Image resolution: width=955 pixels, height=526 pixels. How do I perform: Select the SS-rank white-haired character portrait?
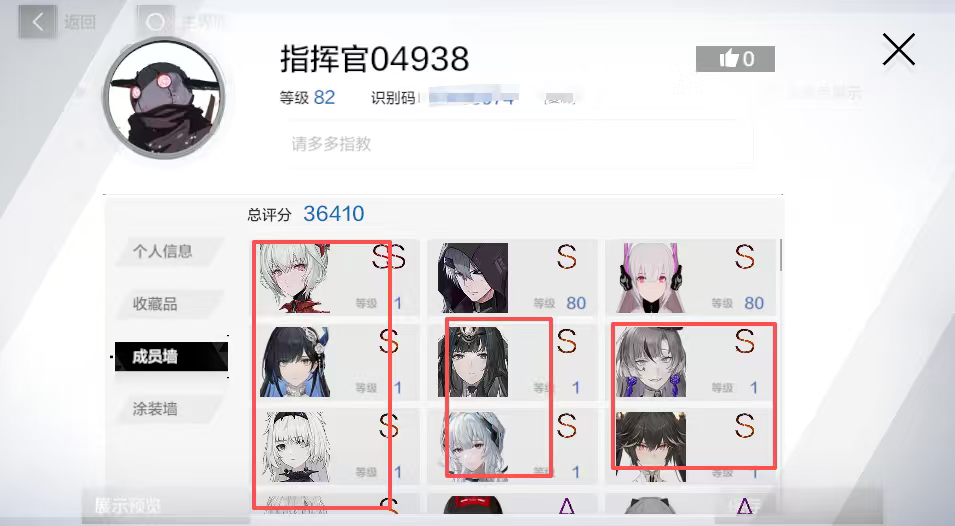pyautogui.click(x=295, y=278)
